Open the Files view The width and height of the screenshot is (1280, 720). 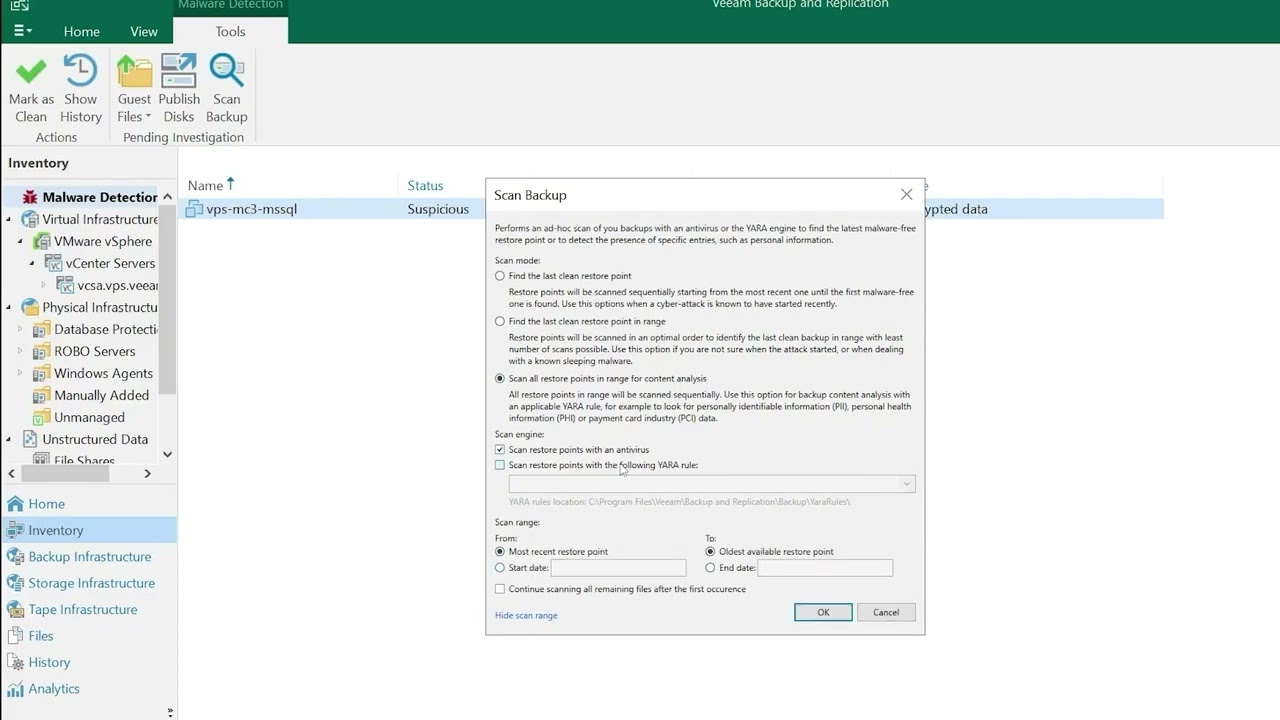point(88,635)
